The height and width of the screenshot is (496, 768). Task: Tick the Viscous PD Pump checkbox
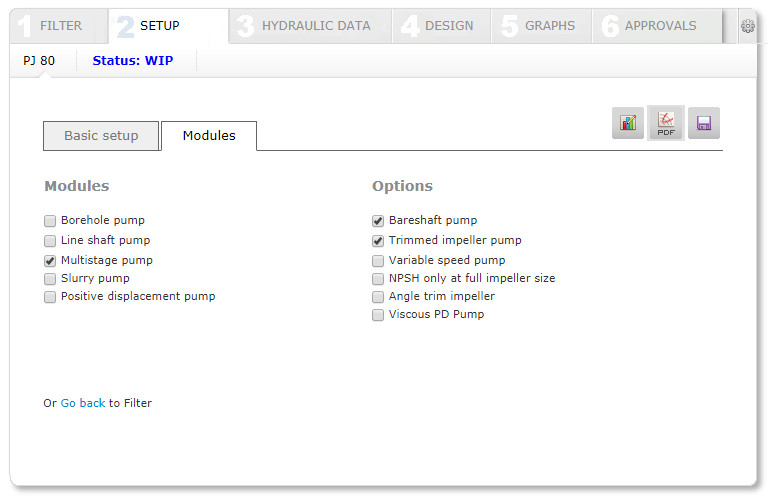(378, 315)
